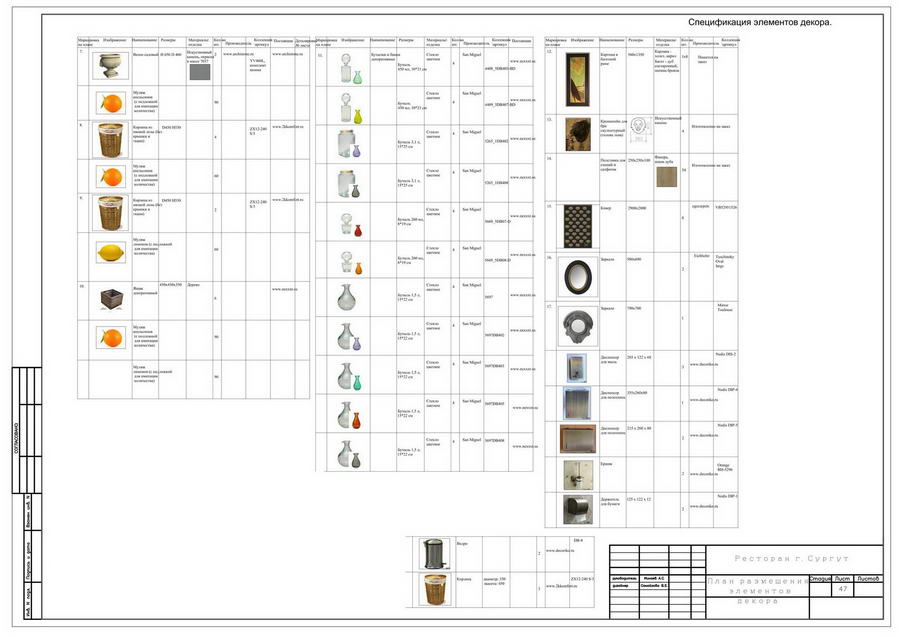This screenshot has width=900, height=637.
Task: Select 'План размещения элементов декора' caption
Action: point(758,591)
